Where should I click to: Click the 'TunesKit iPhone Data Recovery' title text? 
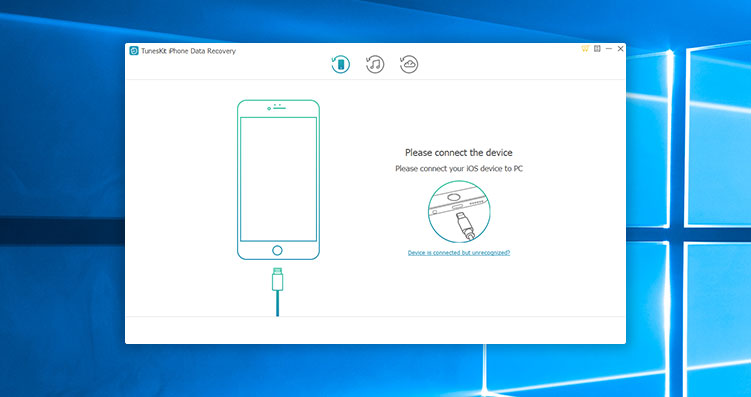point(188,51)
